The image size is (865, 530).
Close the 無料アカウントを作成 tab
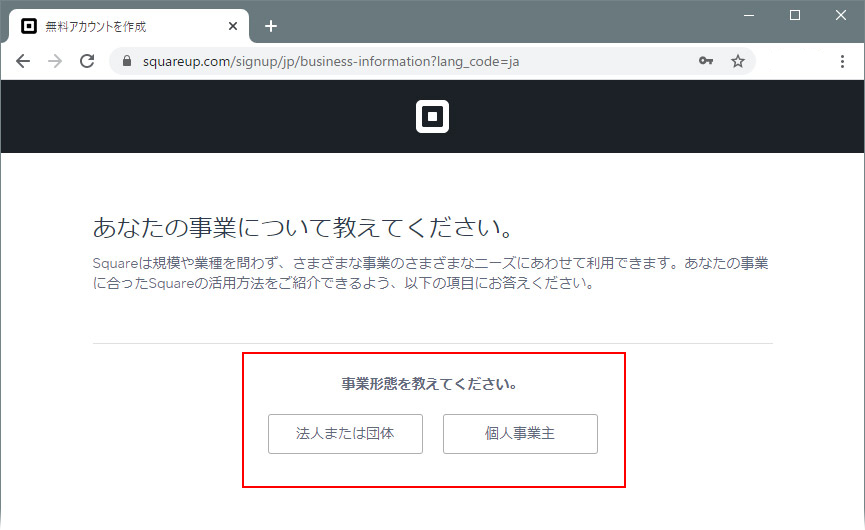point(234,27)
